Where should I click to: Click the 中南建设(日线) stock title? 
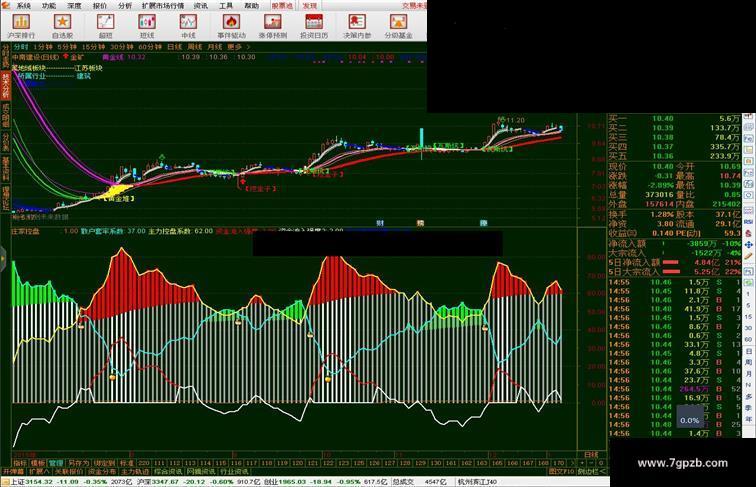pos(35,57)
